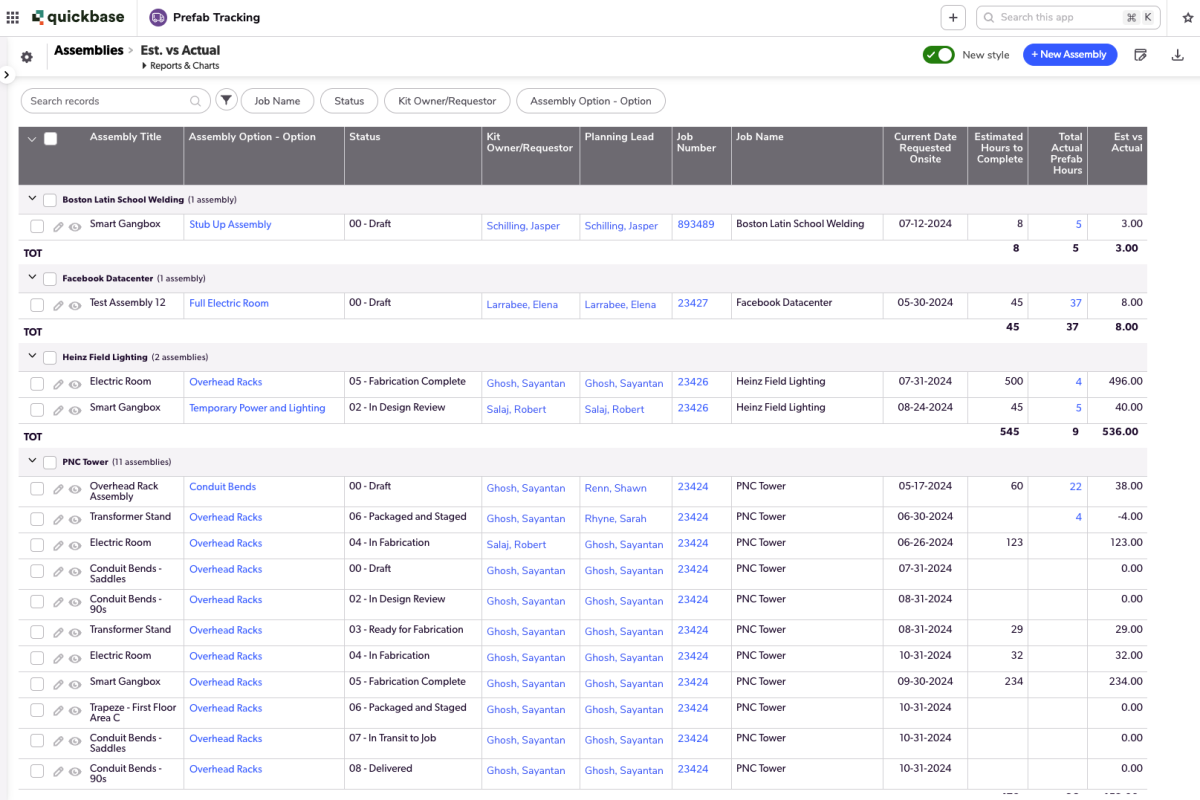1200x800 pixels.
Task: Click inside the Search records field
Action: pyautogui.click(x=100, y=100)
